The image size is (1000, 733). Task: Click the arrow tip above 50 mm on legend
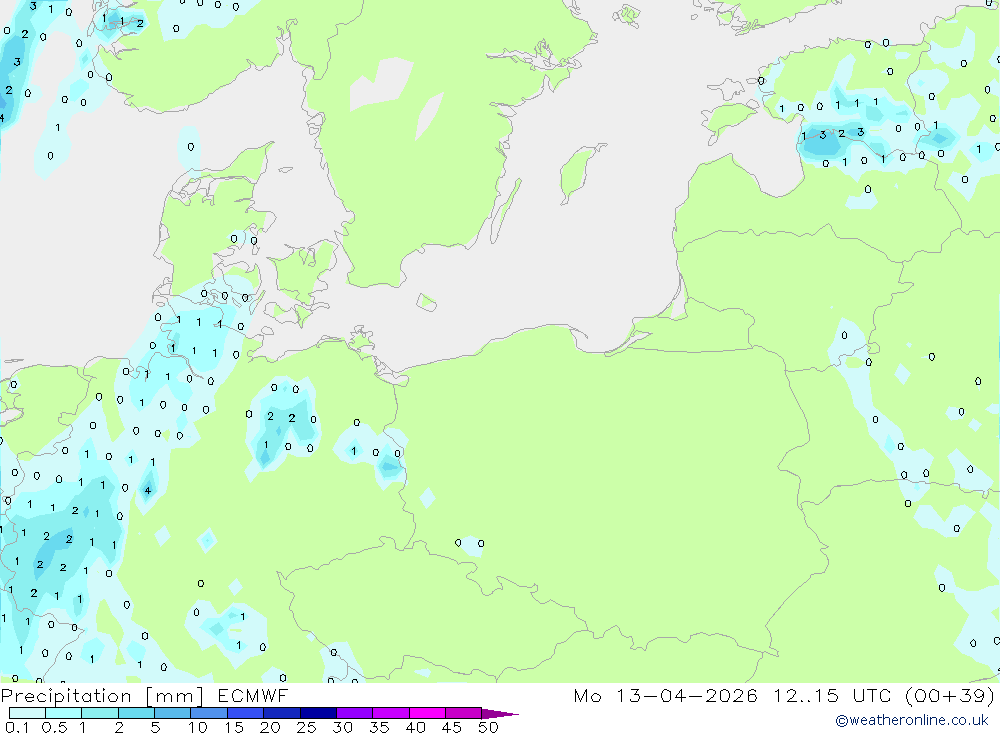[500, 713]
